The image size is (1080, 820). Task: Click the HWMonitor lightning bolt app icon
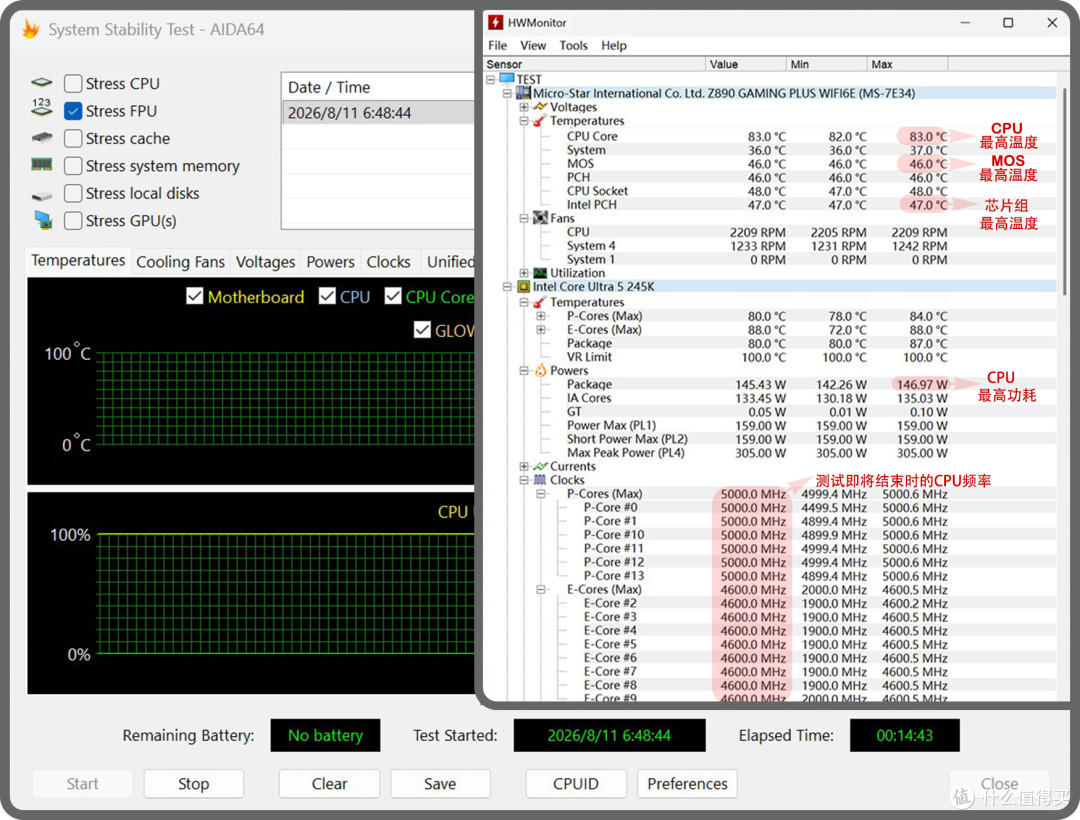(x=495, y=22)
